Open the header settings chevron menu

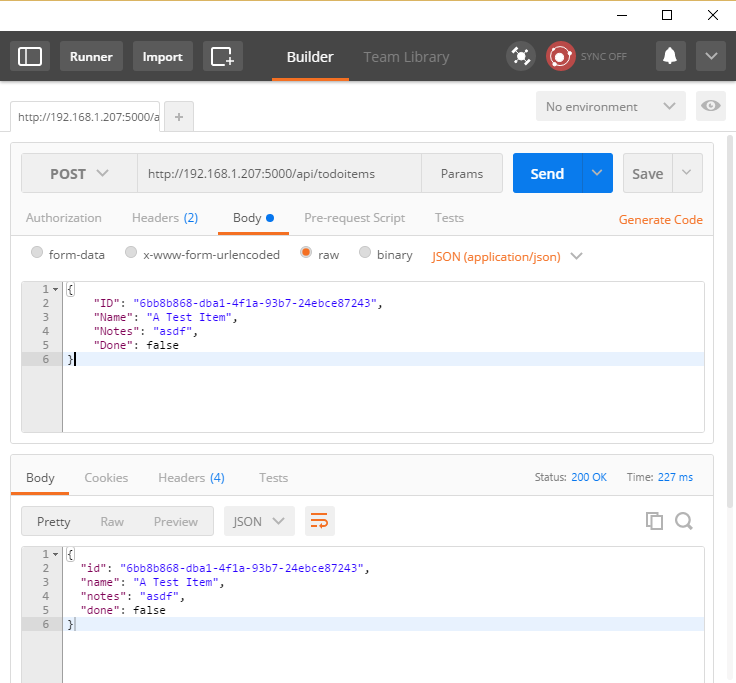point(711,56)
